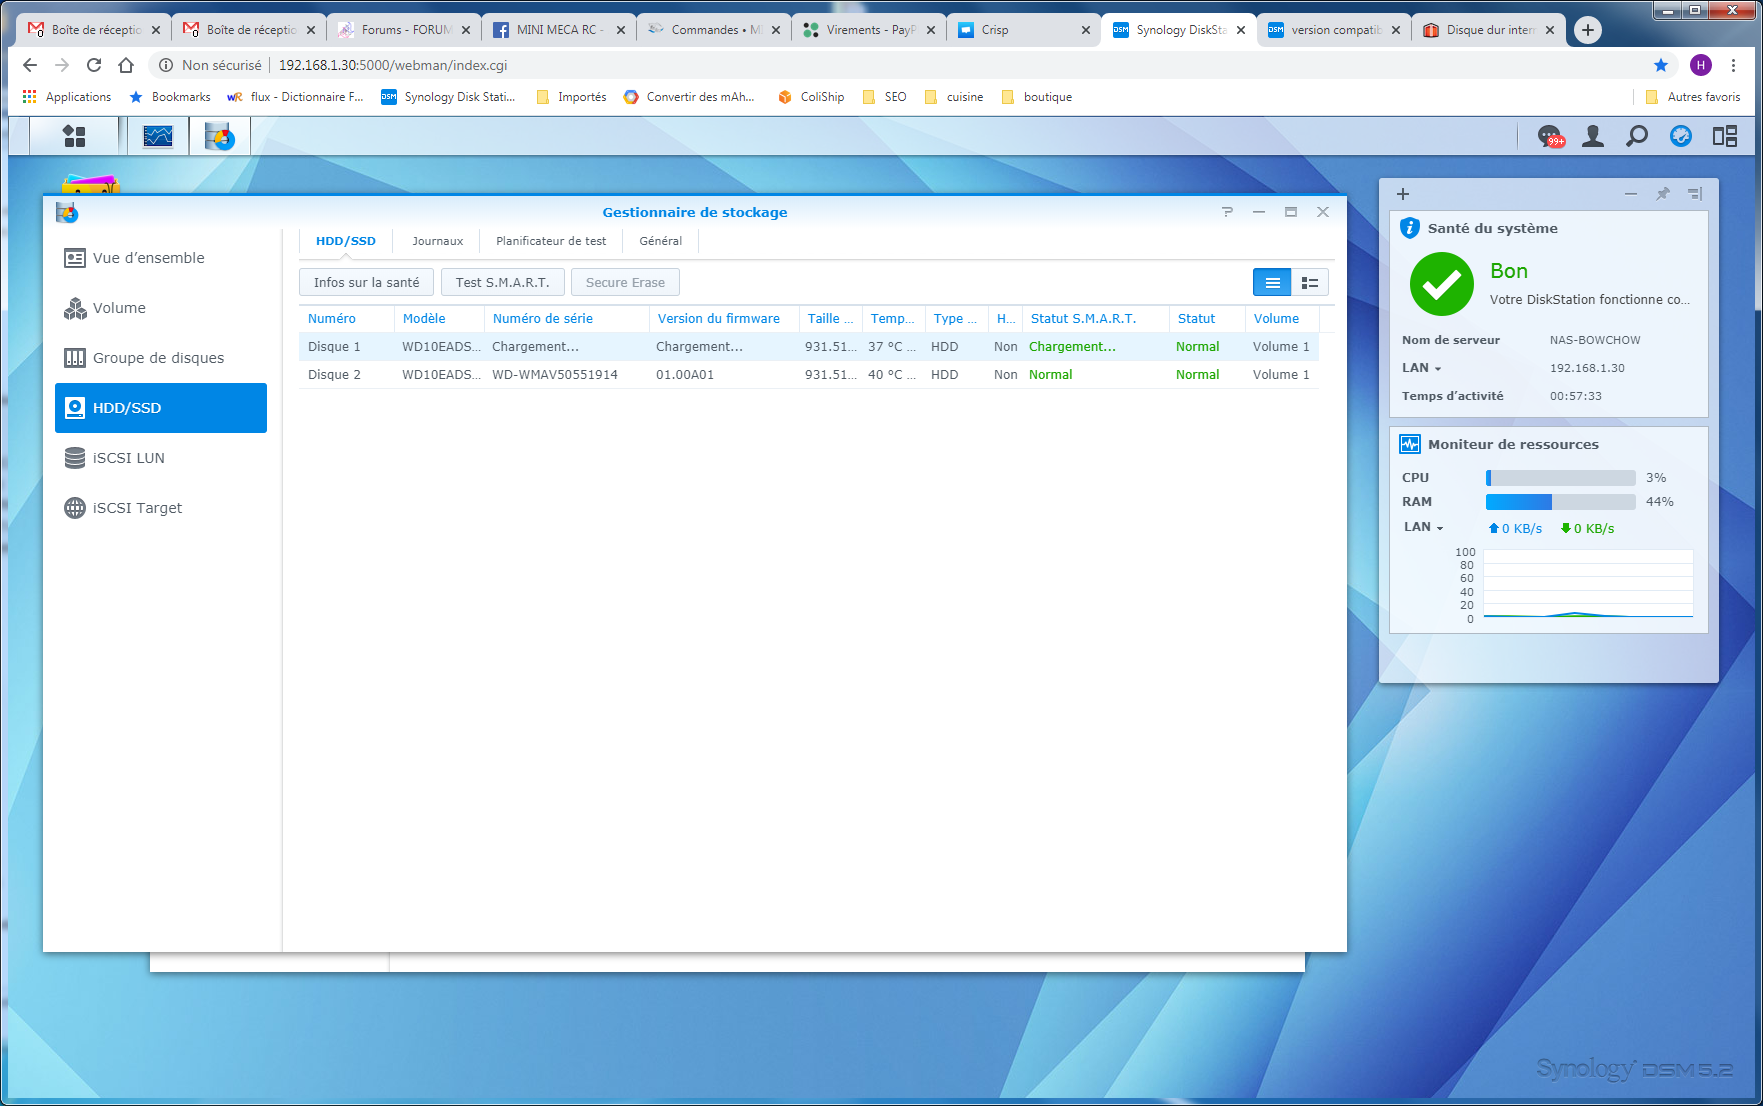
Task: Add a widget with the plus icon
Action: point(1403,194)
